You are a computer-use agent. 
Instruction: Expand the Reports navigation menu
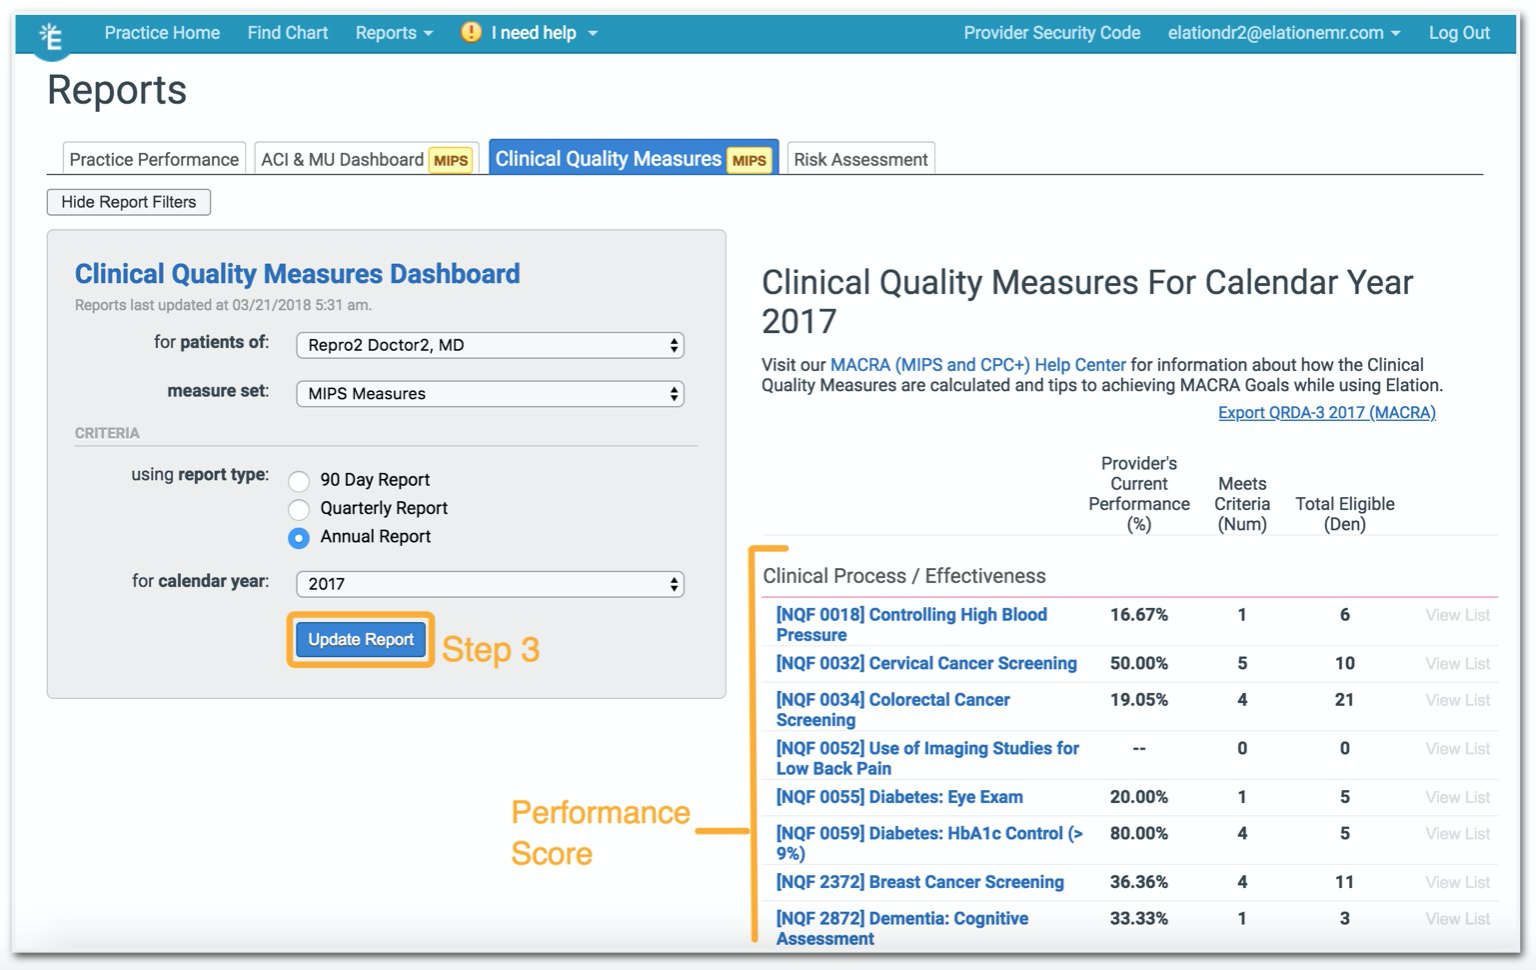click(x=393, y=32)
